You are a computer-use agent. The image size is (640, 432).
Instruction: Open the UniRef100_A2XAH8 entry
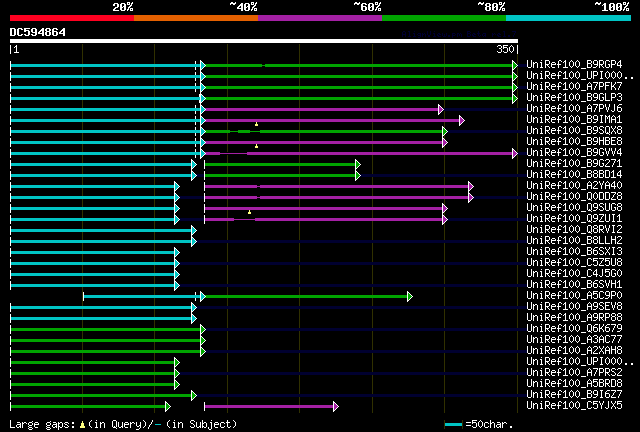[x=574, y=351]
